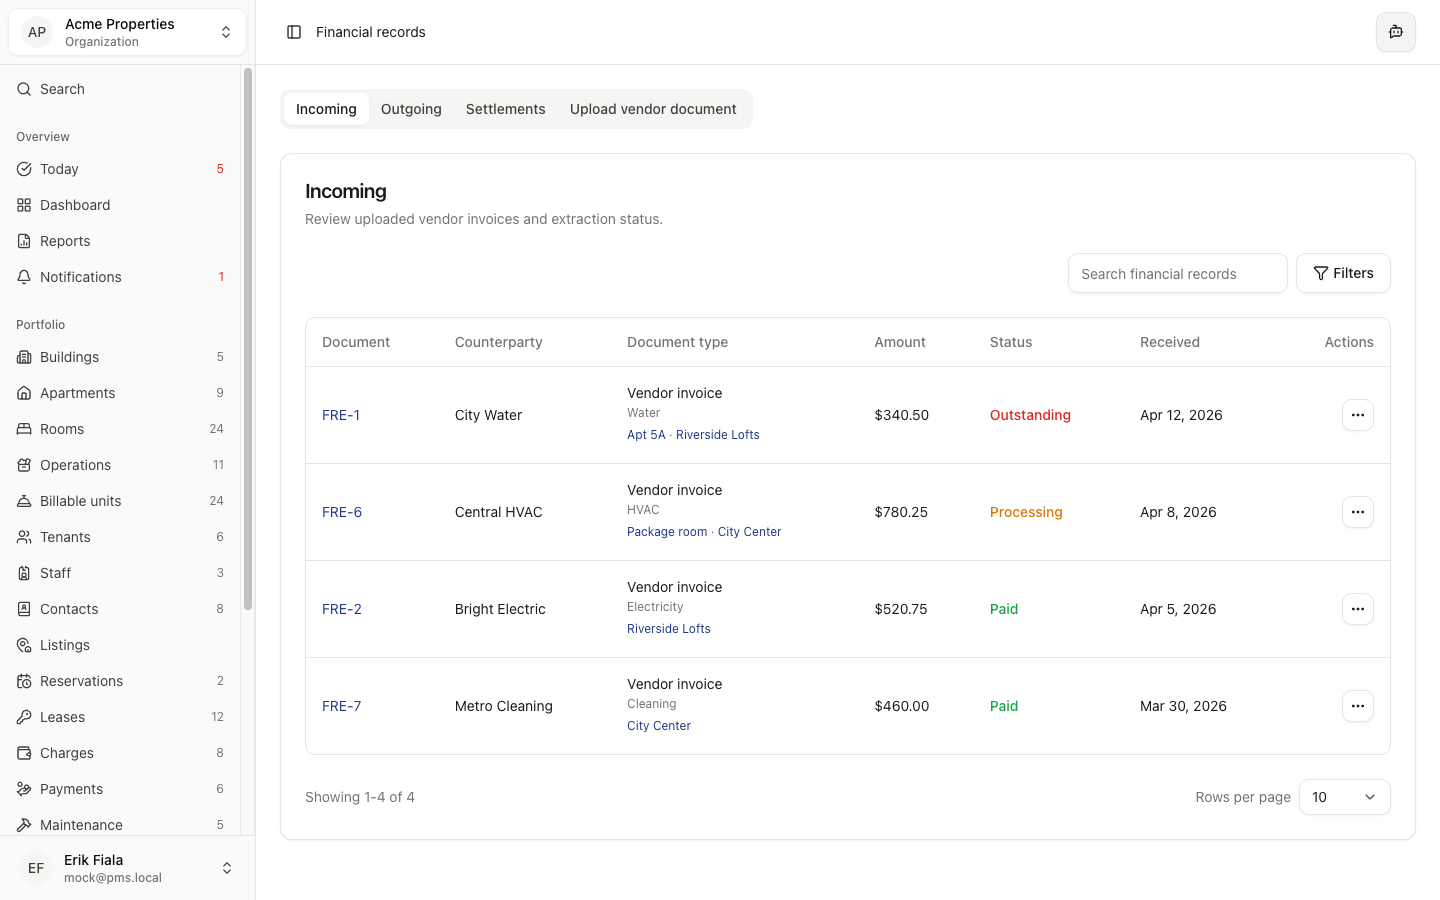The width and height of the screenshot is (1440, 900).
Task: Click the Riverside Lofts link for FRE-2
Action: pos(668,628)
